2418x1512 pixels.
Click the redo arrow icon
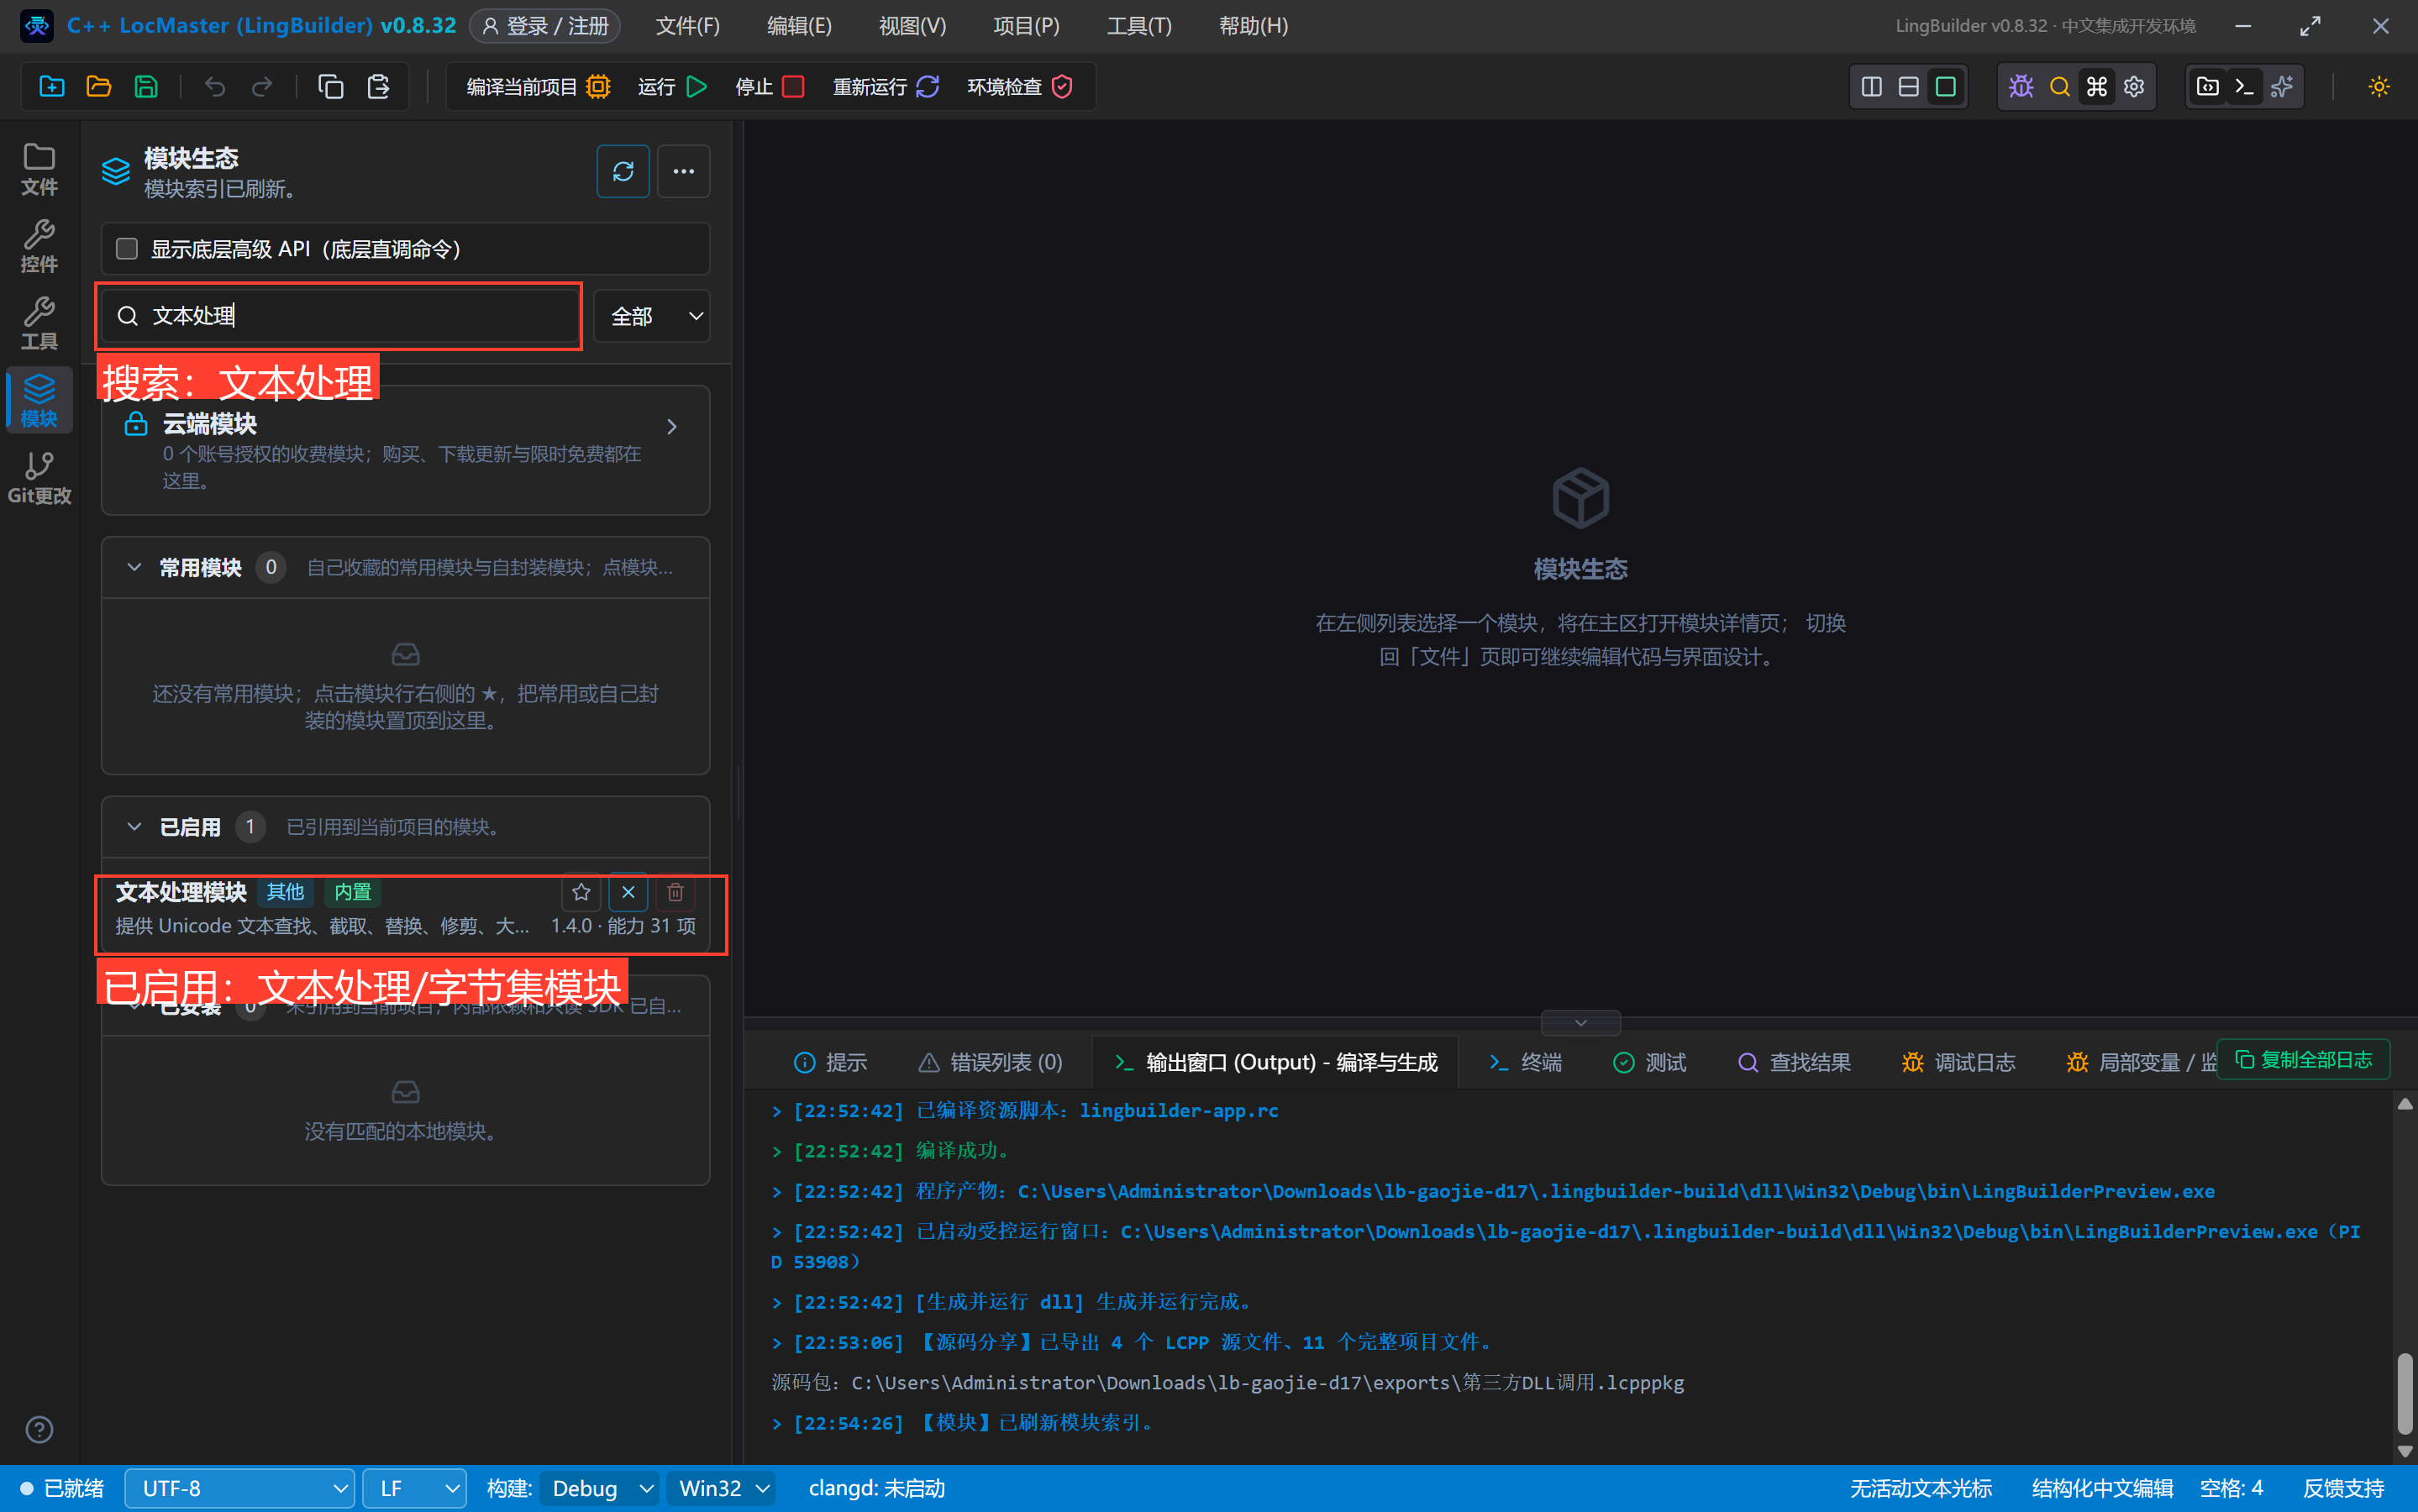pos(262,87)
